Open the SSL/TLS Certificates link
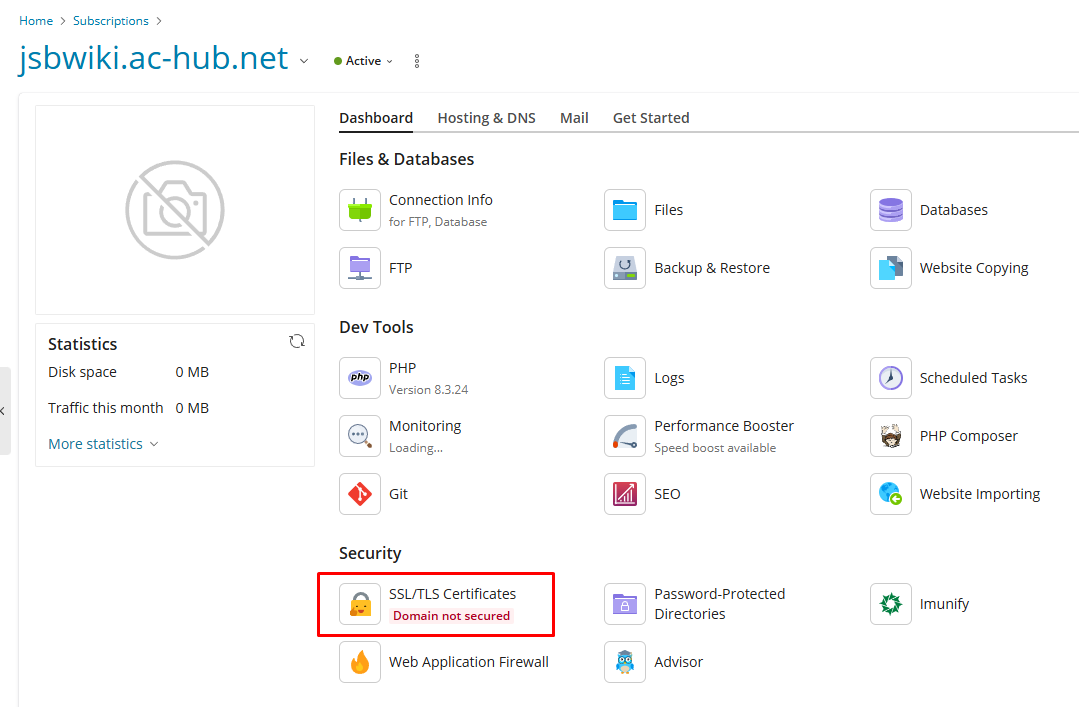The height and width of the screenshot is (707, 1079). pyautogui.click(x=452, y=594)
